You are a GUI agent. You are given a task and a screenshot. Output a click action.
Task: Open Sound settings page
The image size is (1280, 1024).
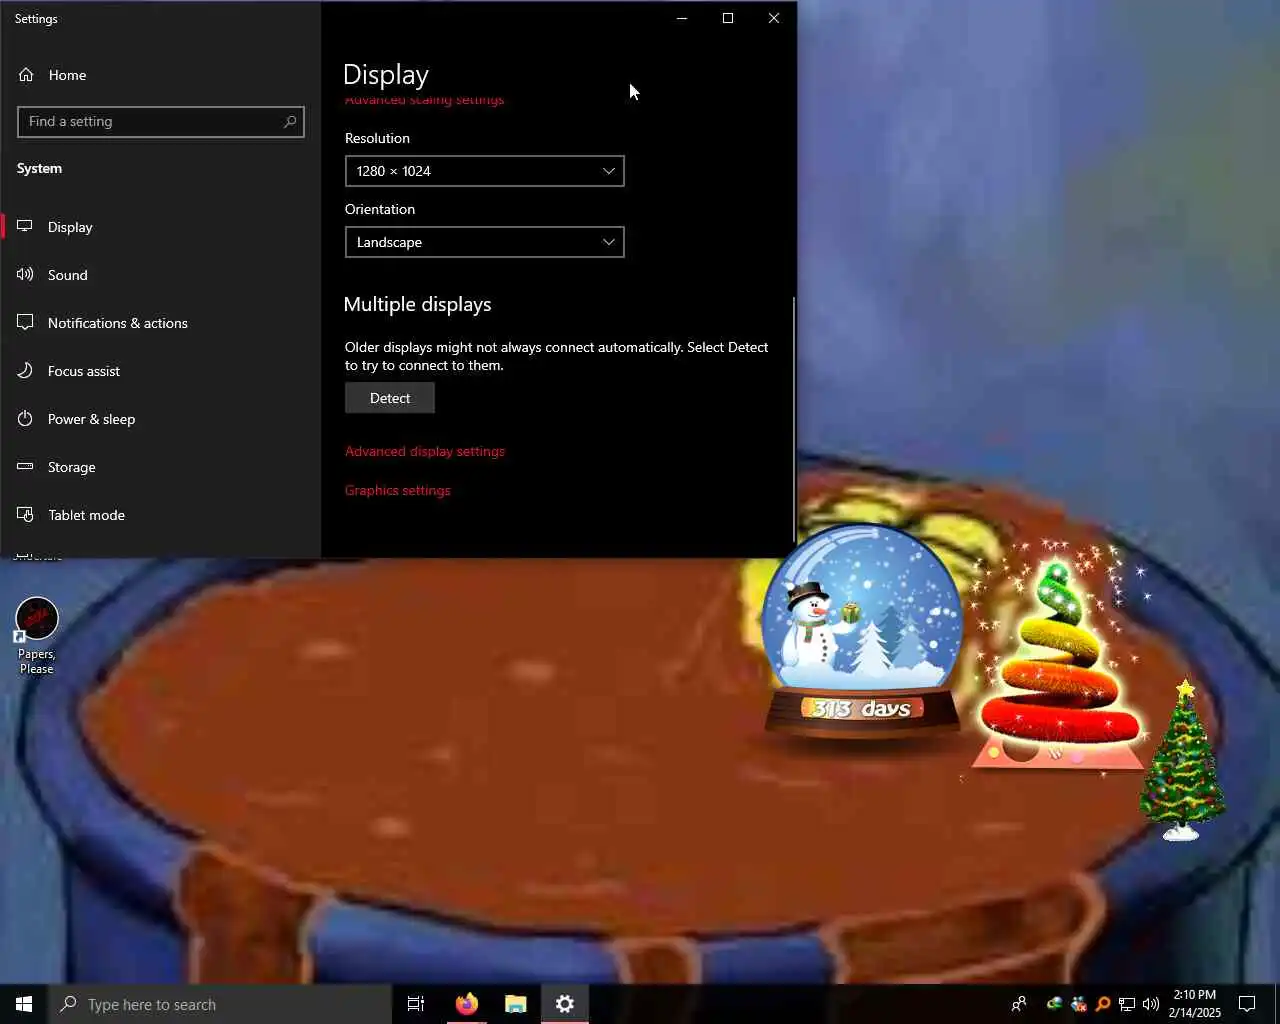tap(68, 275)
